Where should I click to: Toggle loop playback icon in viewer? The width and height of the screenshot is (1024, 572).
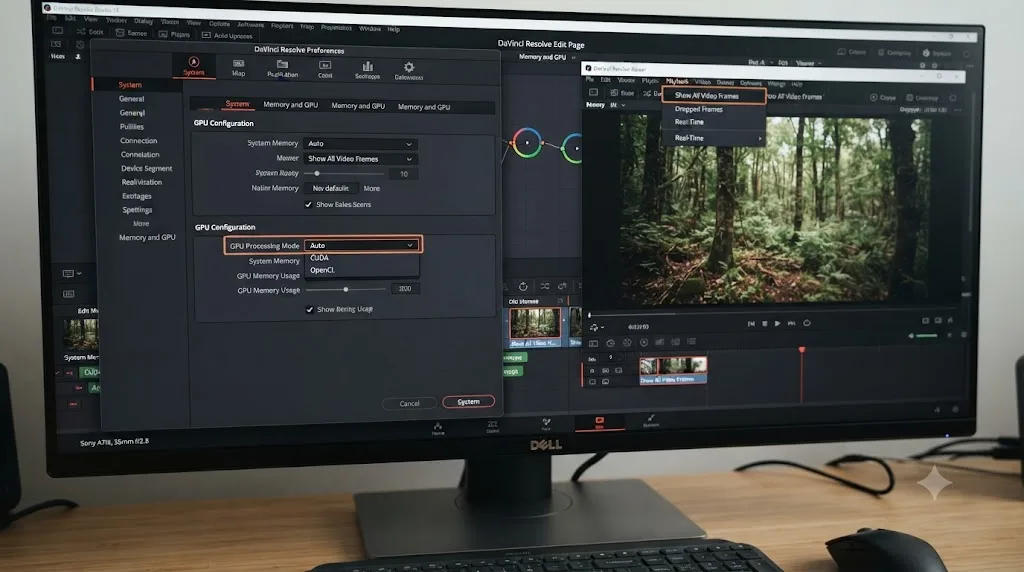coord(807,323)
